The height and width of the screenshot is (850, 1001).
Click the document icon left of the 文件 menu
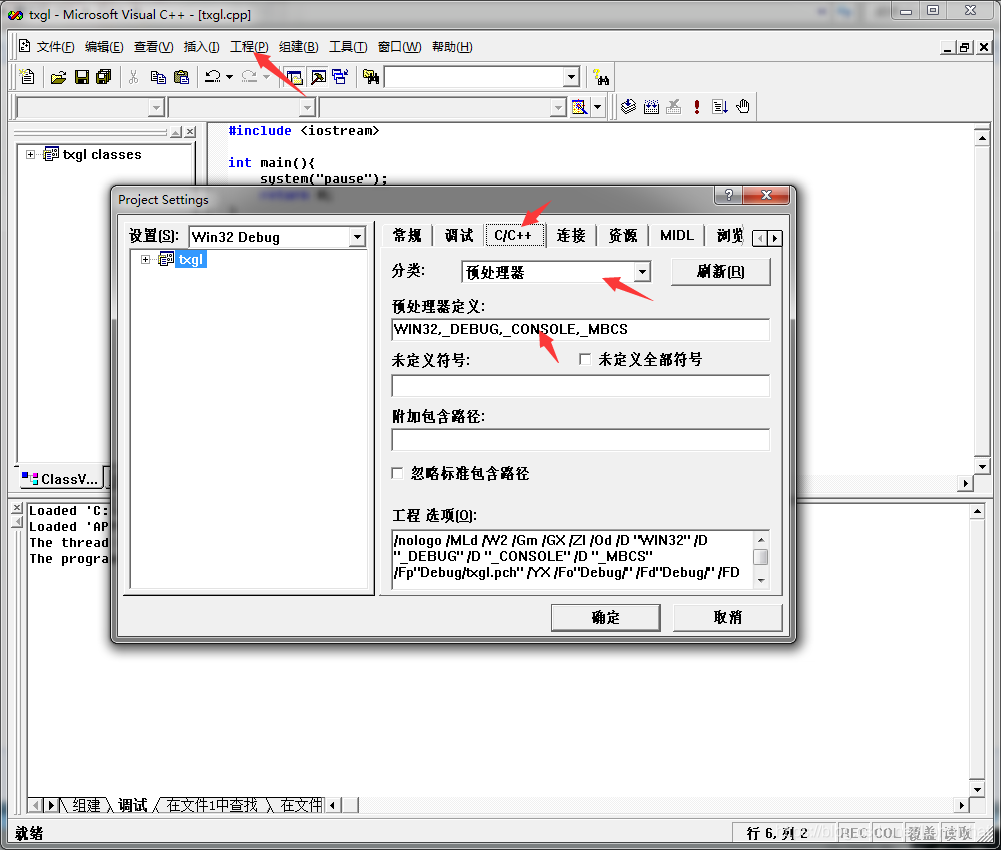[24, 46]
